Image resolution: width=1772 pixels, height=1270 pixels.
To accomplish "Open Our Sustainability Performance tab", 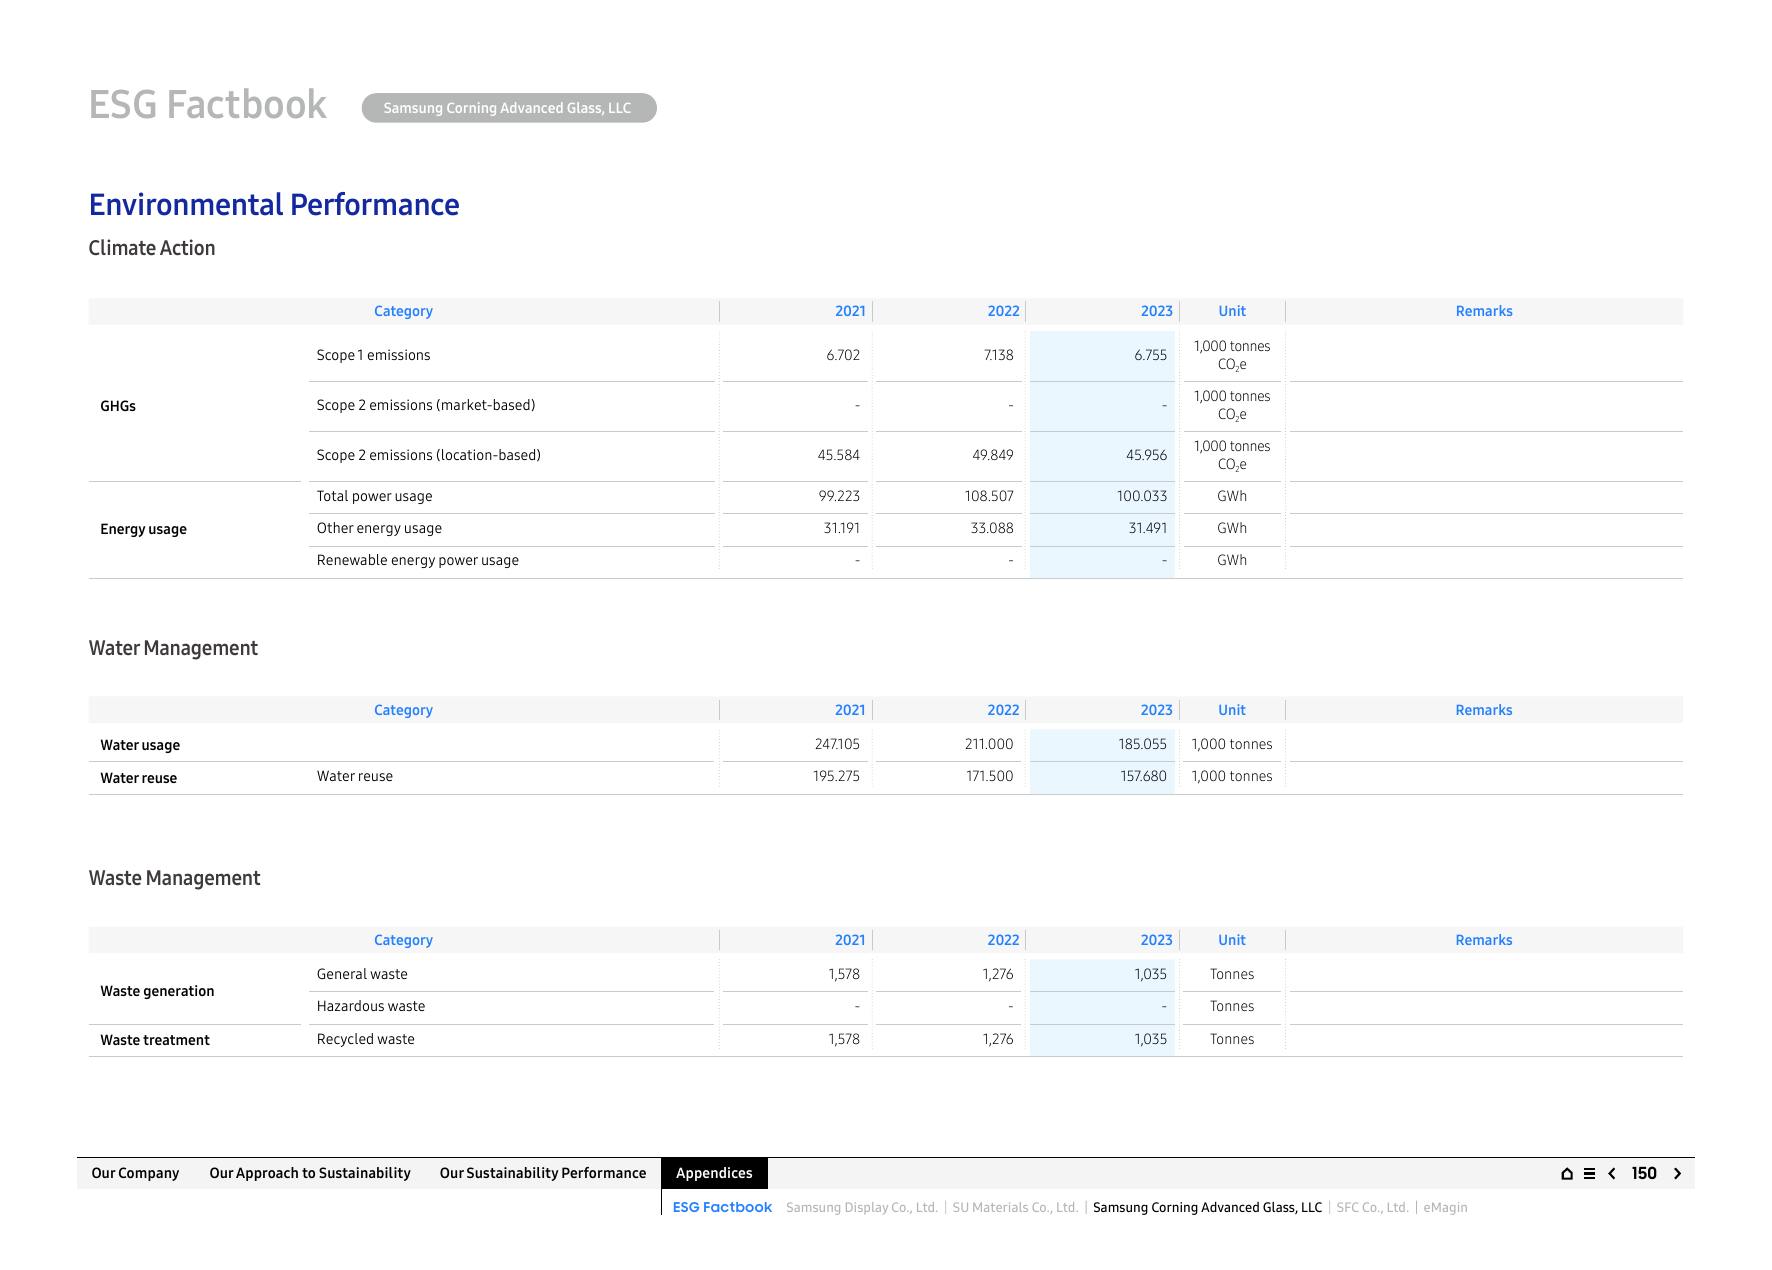I will 543,1173.
